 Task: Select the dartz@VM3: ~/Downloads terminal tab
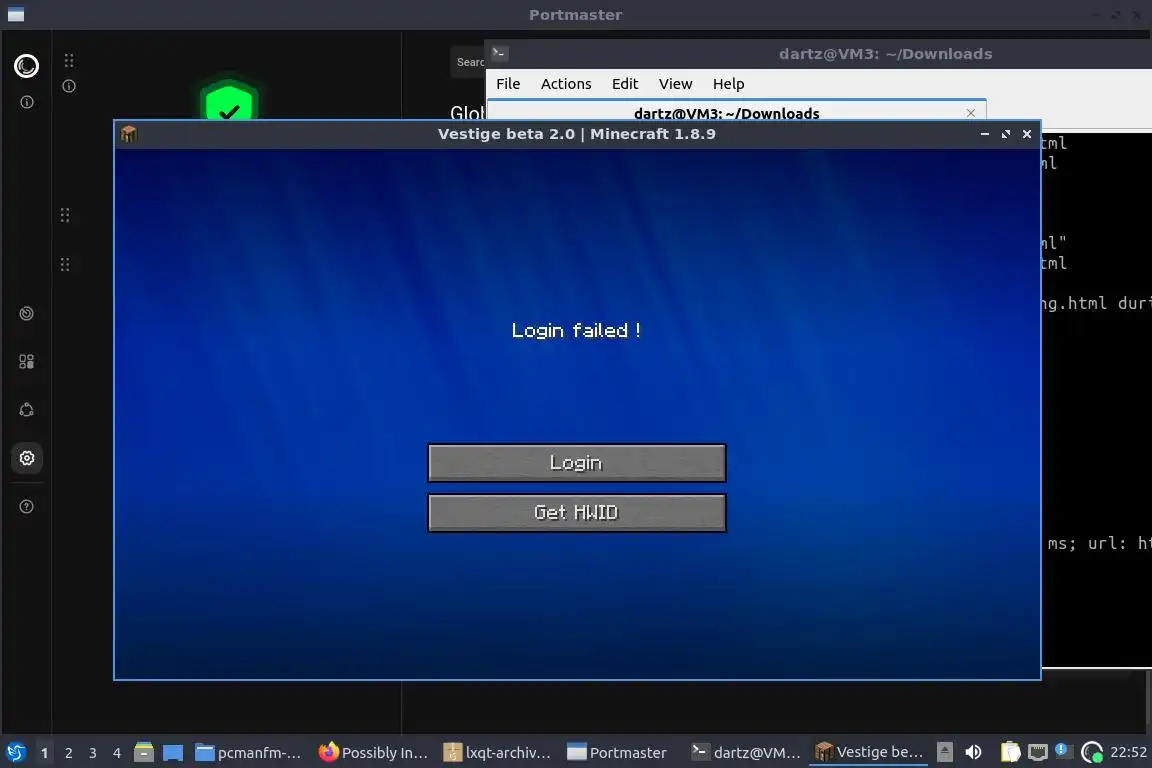coord(727,112)
